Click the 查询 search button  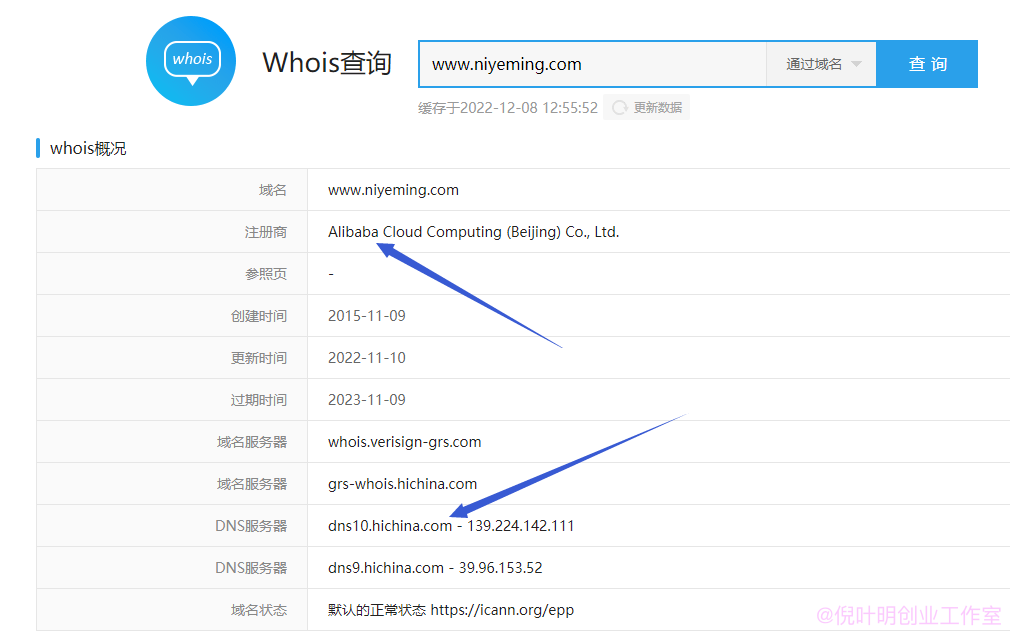pyautogui.click(x=927, y=64)
